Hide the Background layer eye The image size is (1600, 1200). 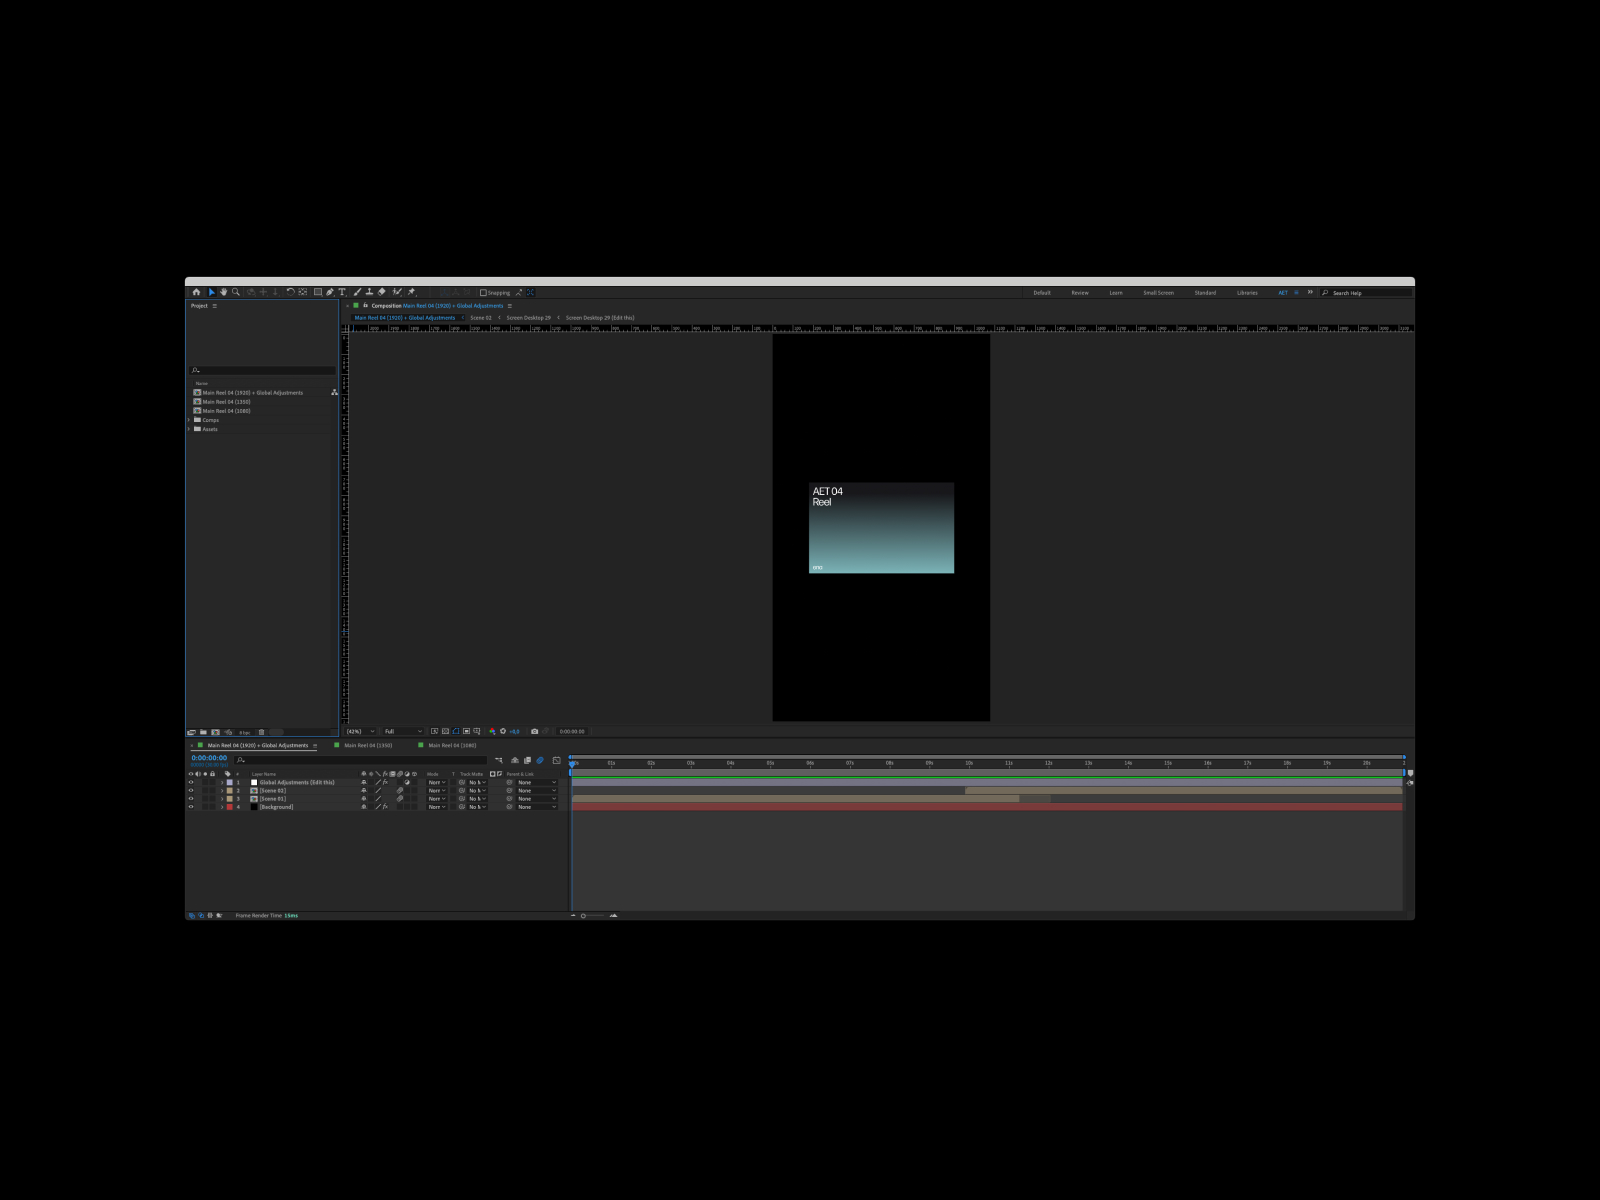191,807
